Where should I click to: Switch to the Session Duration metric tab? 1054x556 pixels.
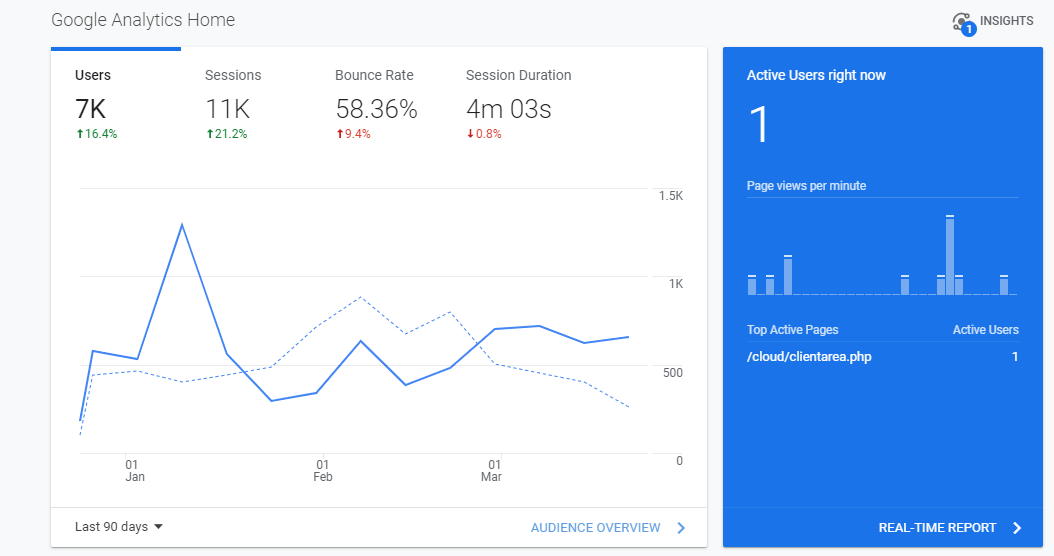click(519, 103)
